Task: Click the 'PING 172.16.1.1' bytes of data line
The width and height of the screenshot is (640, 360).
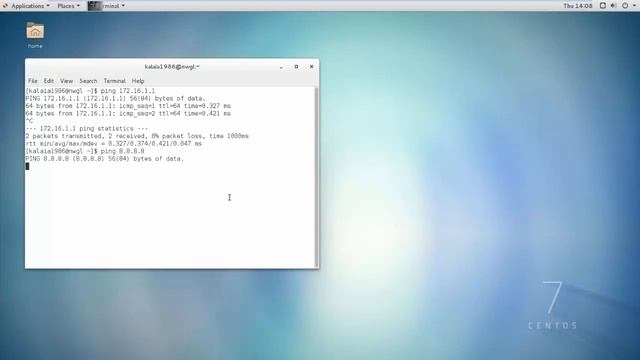Action: [x=116, y=98]
